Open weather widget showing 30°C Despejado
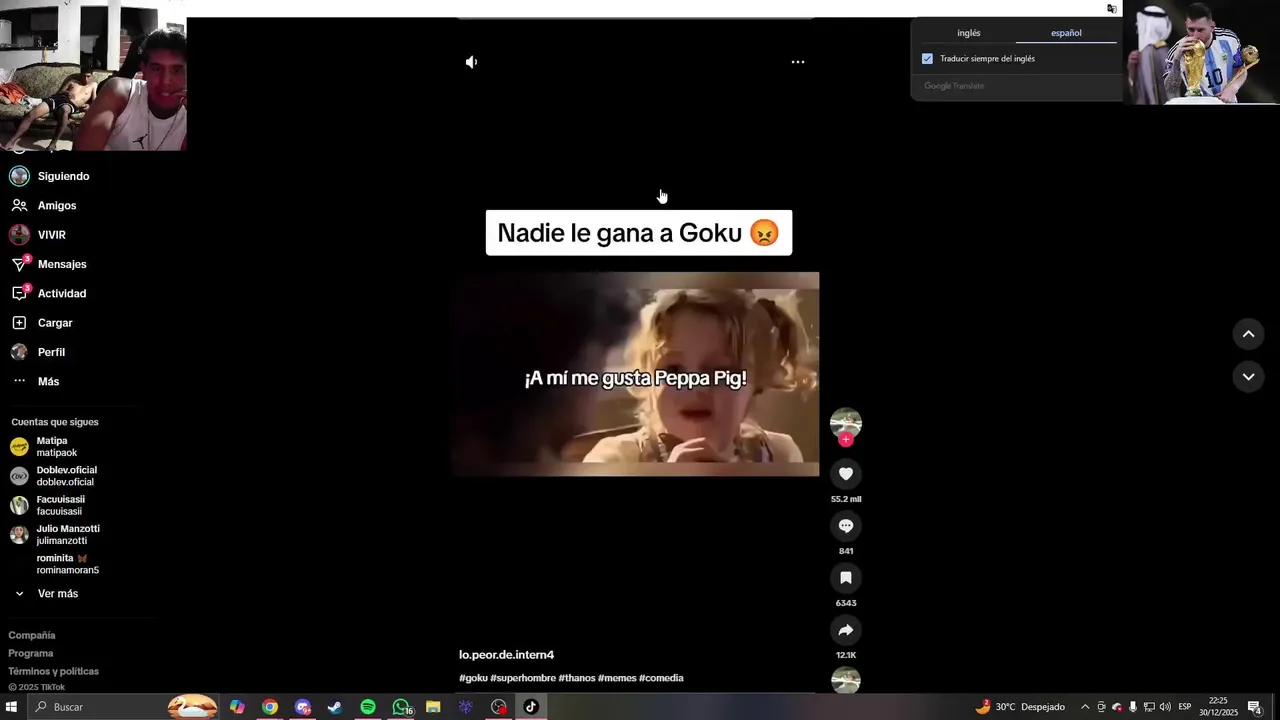Screen dimensions: 1280x720 [1020, 707]
